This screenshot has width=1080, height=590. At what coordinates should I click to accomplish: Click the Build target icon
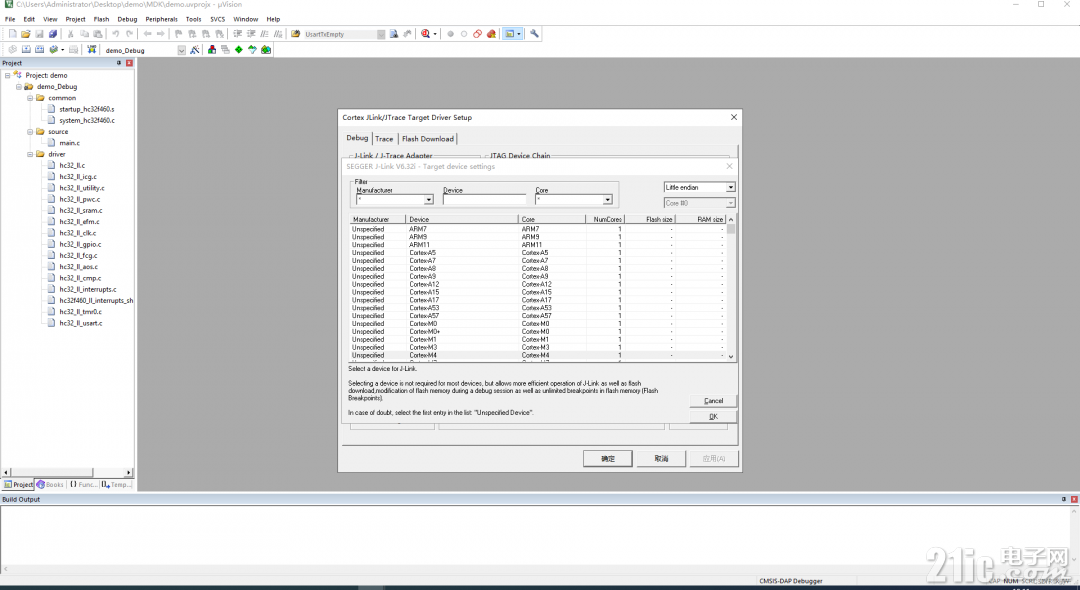pyautogui.click(x=26, y=50)
